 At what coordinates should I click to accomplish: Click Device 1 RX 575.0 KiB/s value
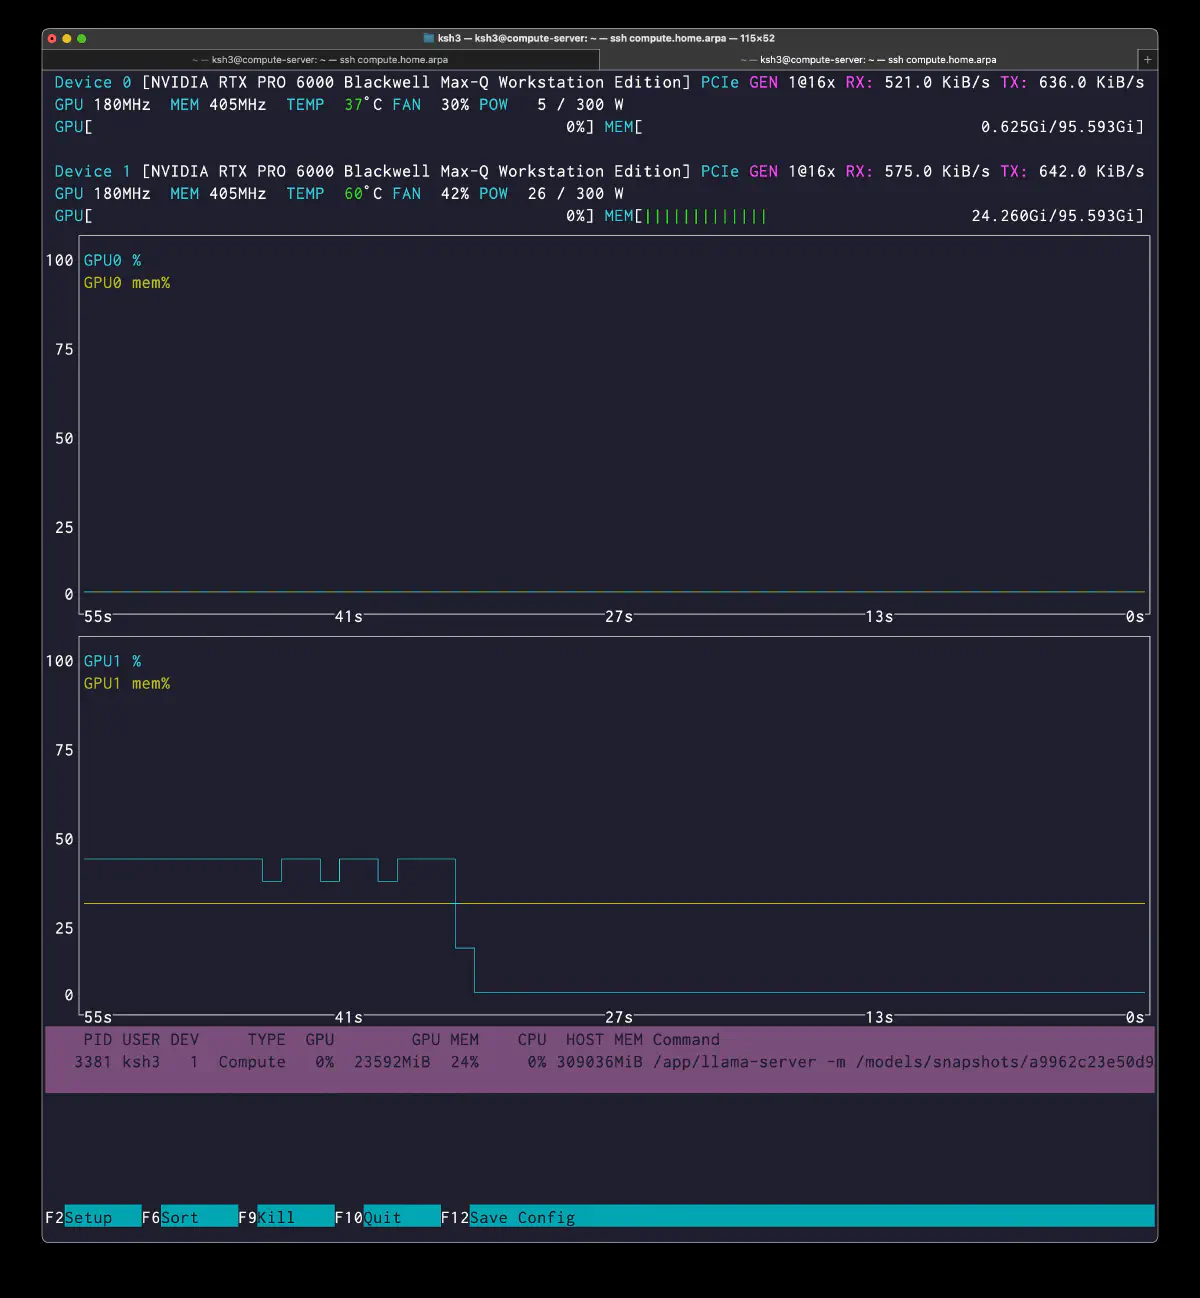point(937,172)
